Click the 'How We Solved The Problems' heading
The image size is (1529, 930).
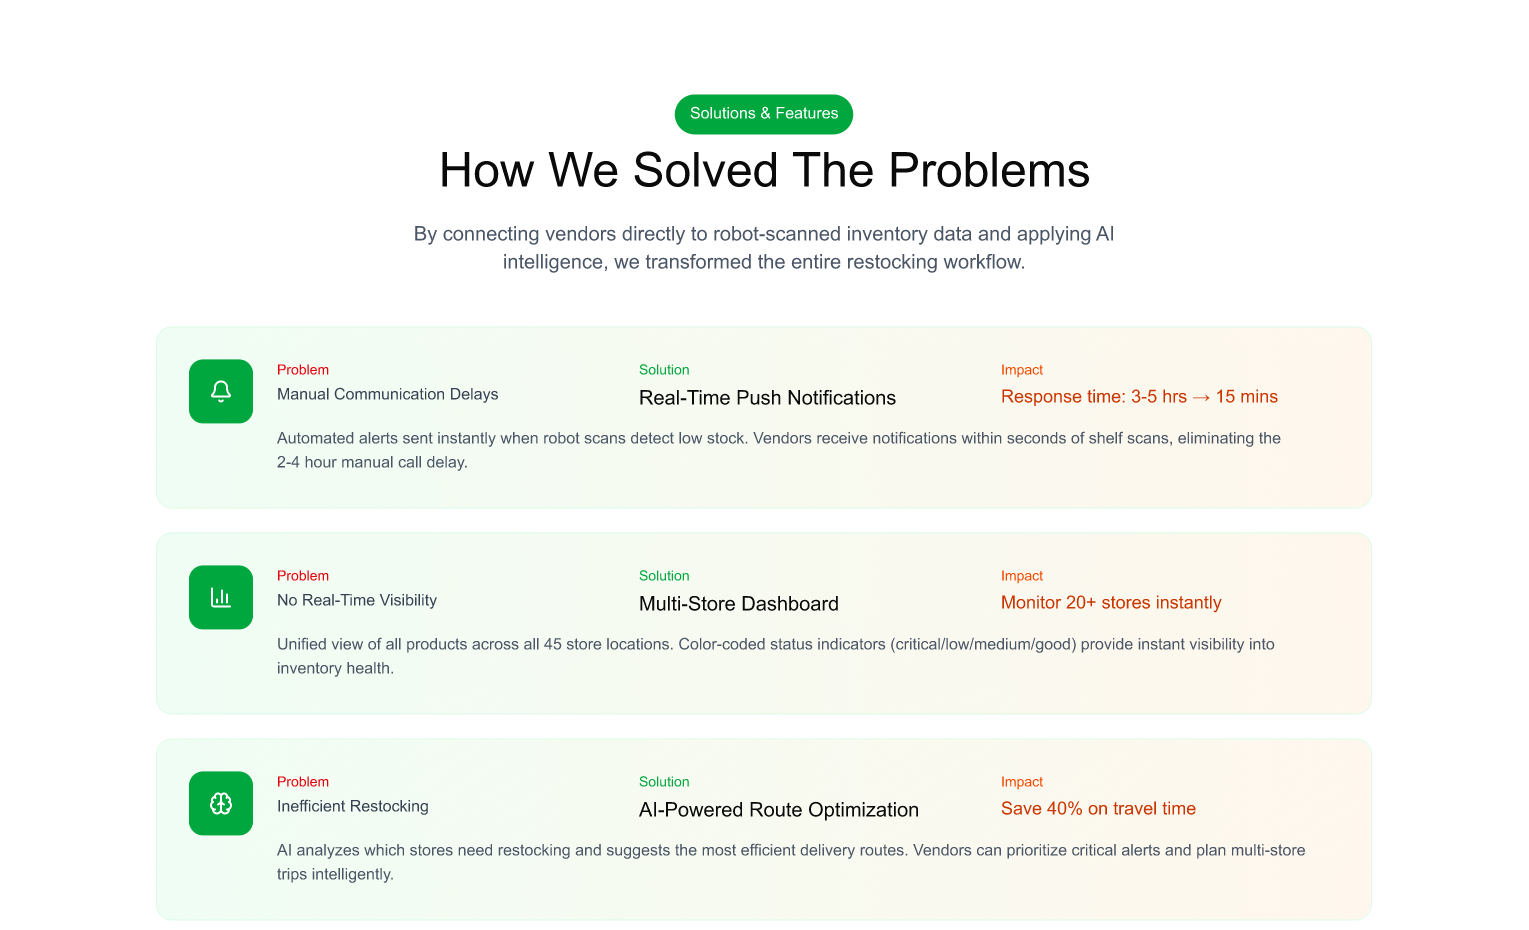coord(764,170)
